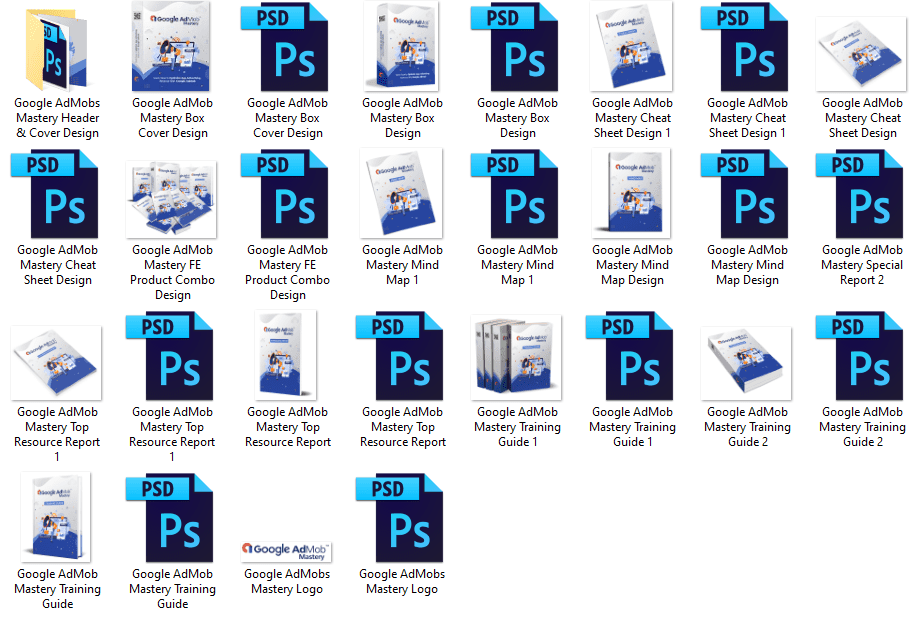Select Mind Map Design image thumbnail
Image resolution: width=915 pixels, height=634 pixels.
[631, 193]
